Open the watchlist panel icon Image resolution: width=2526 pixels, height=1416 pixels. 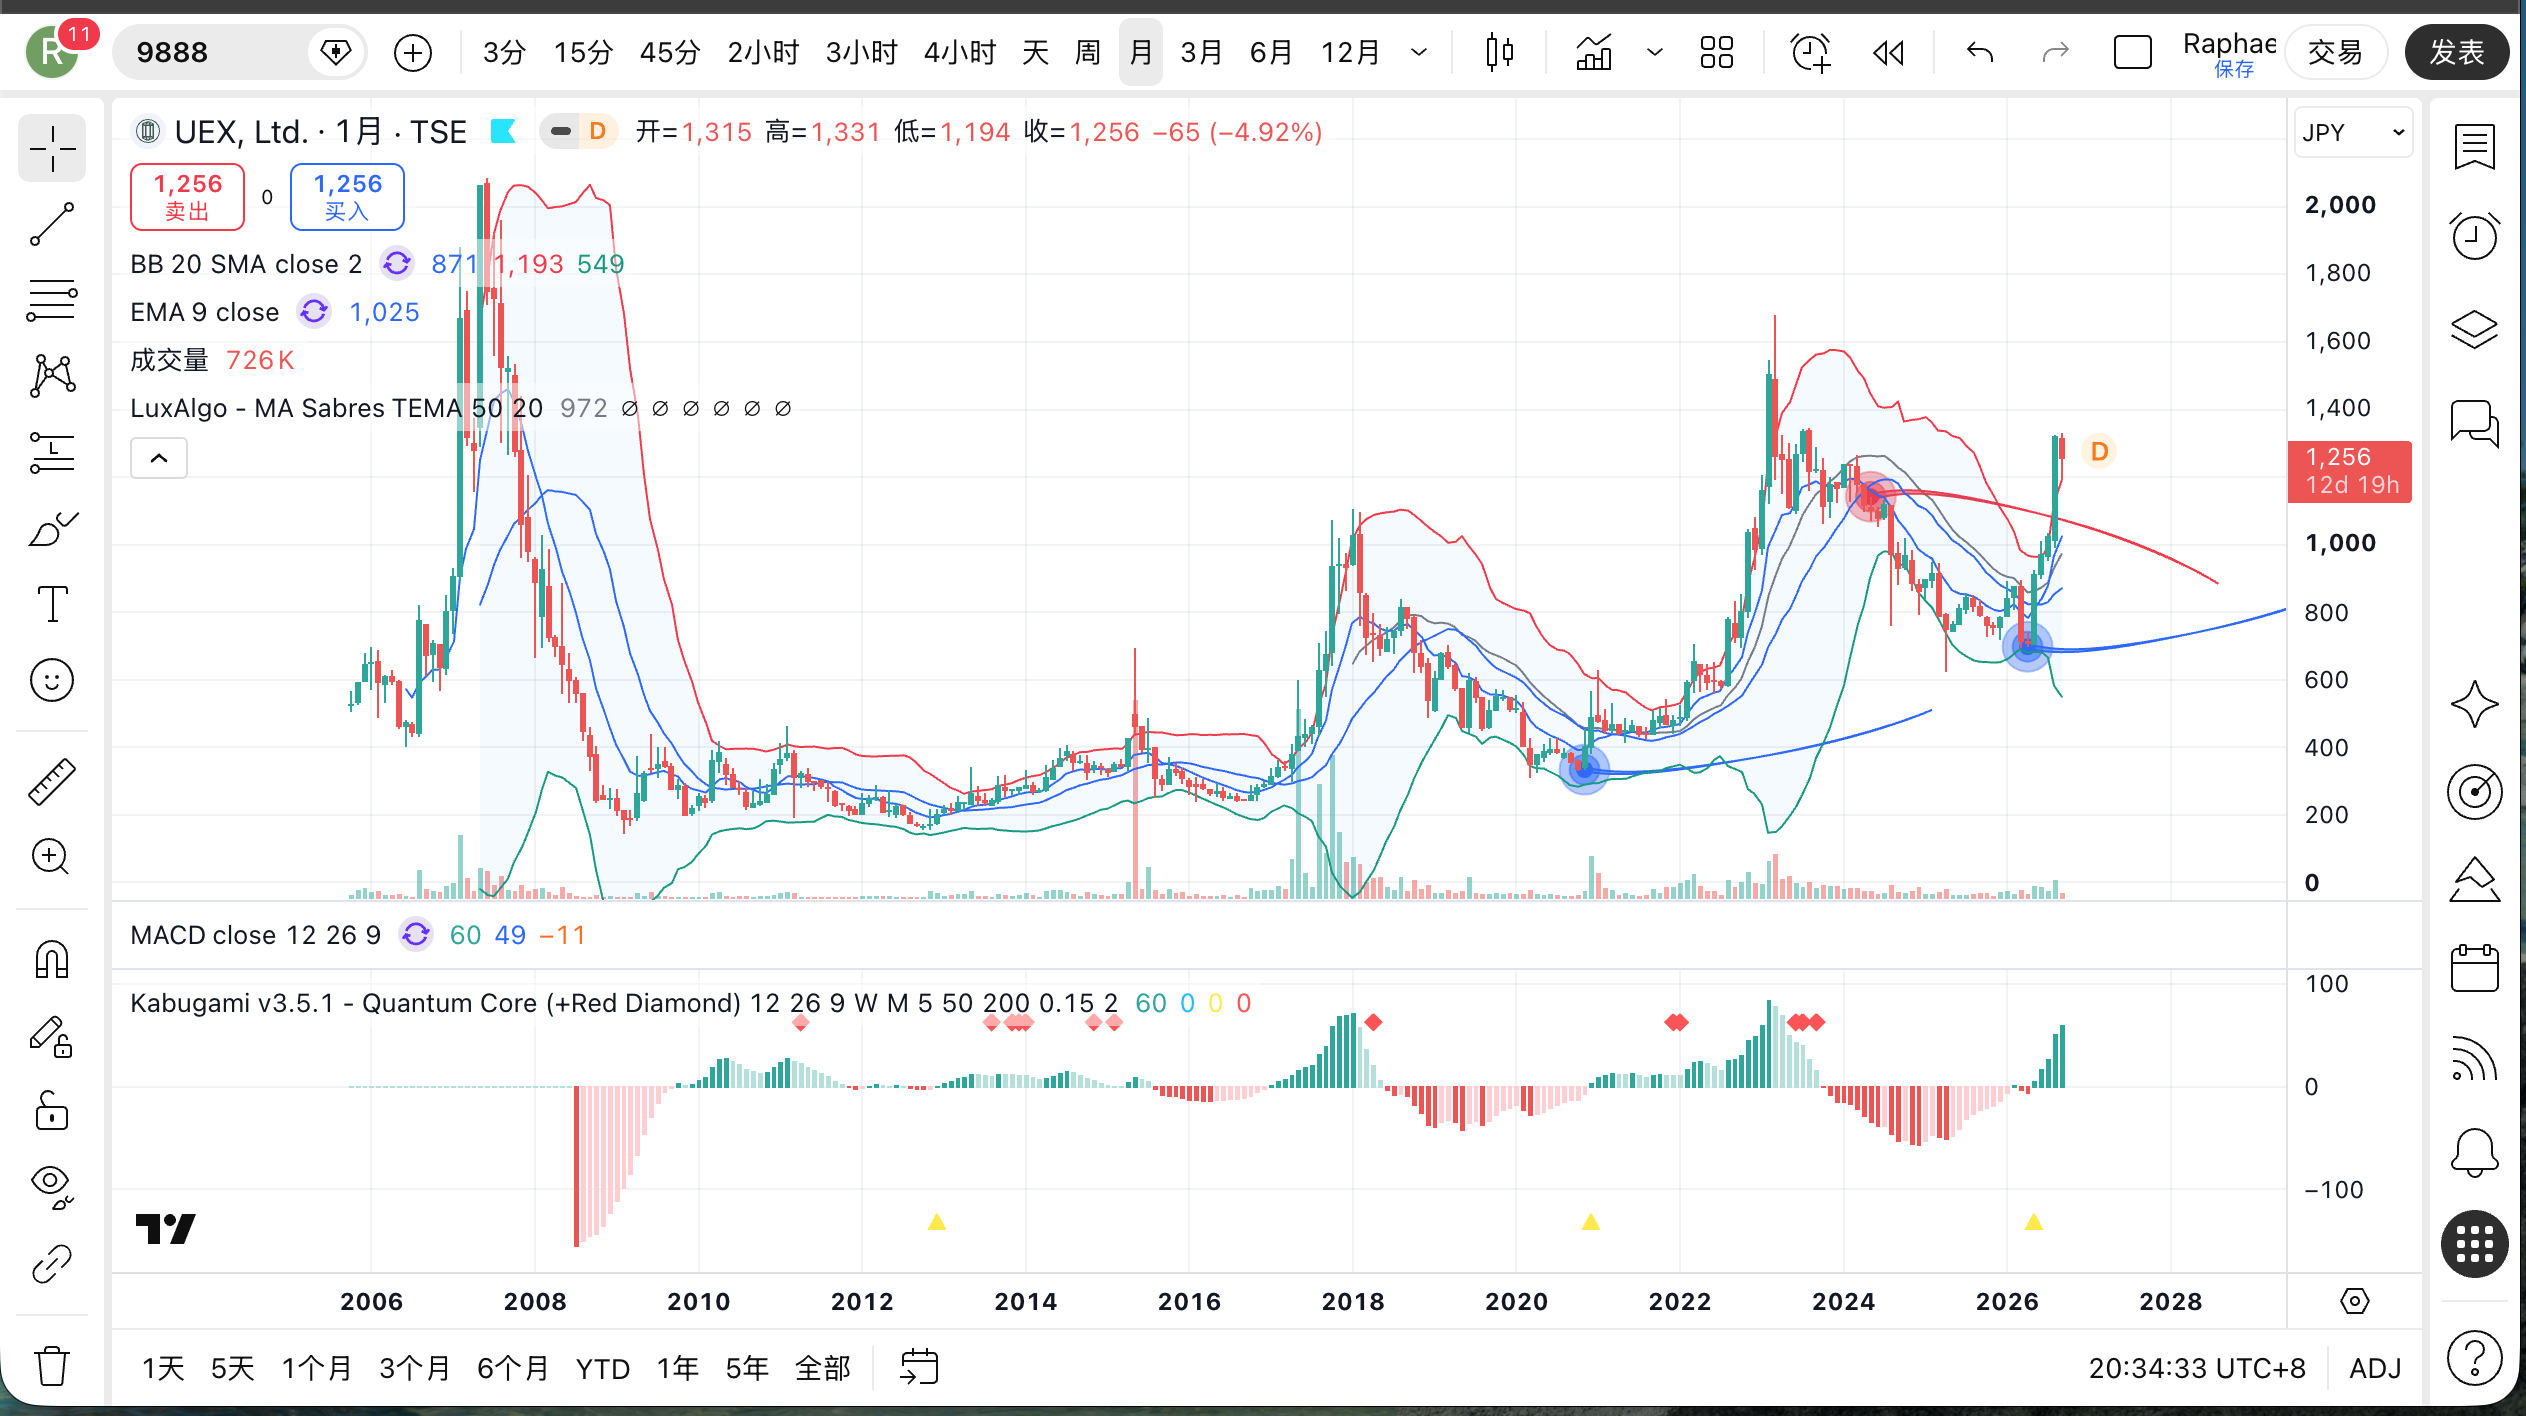pos(2474,148)
